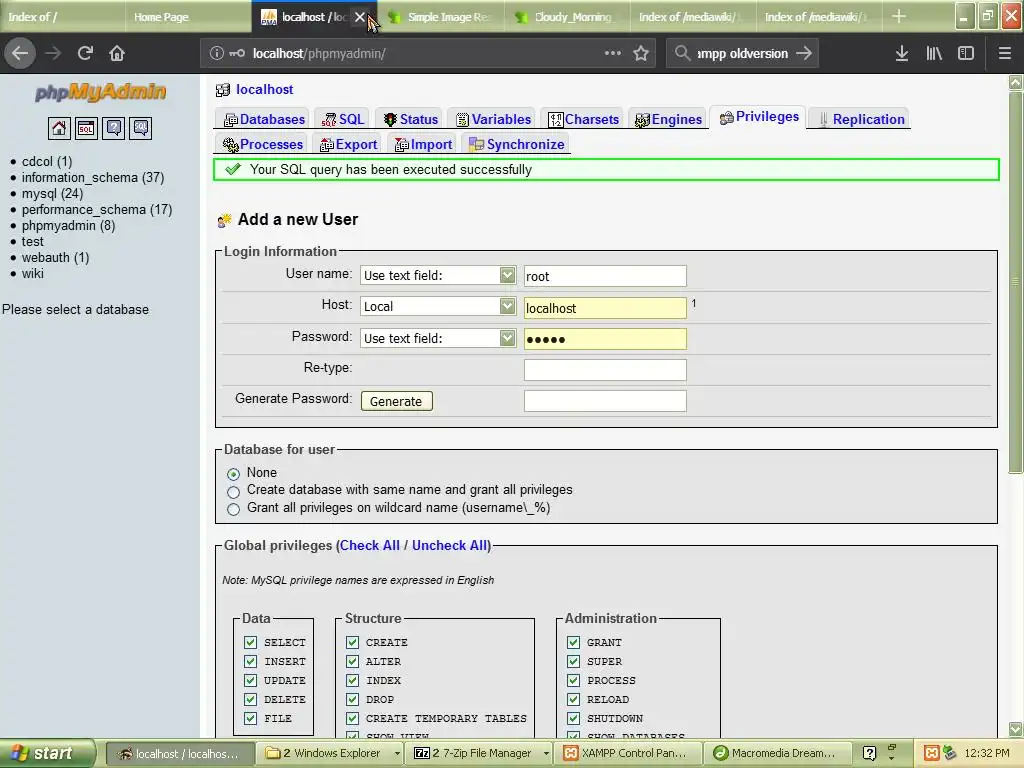
Task: Switch to the Databases tab
Action: point(264,120)
